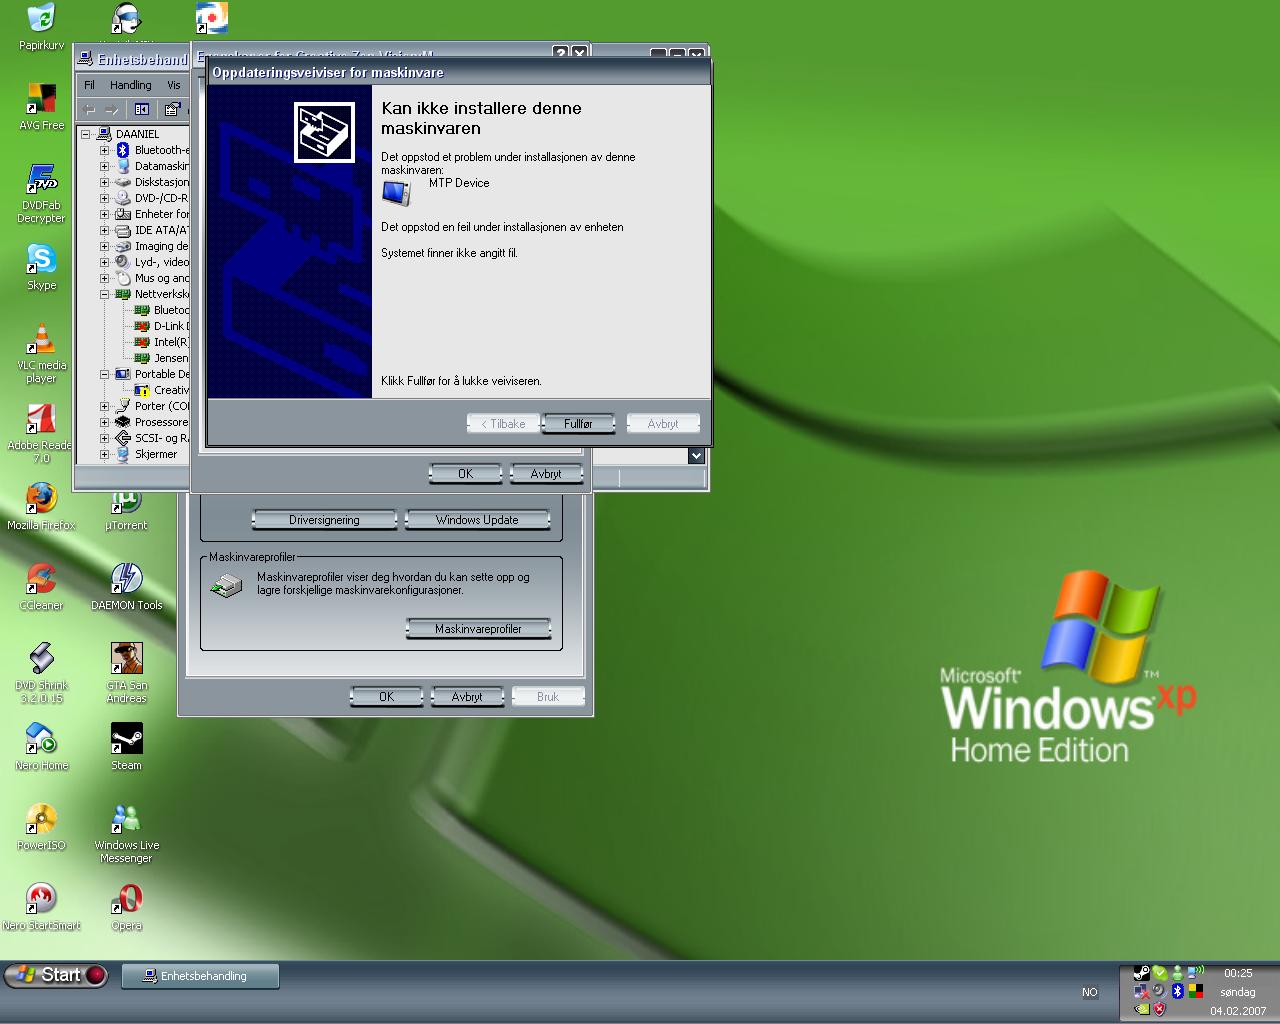The image size is (1280, 1024).
Task: Open the Steam desktop icon
Action: 126,747
